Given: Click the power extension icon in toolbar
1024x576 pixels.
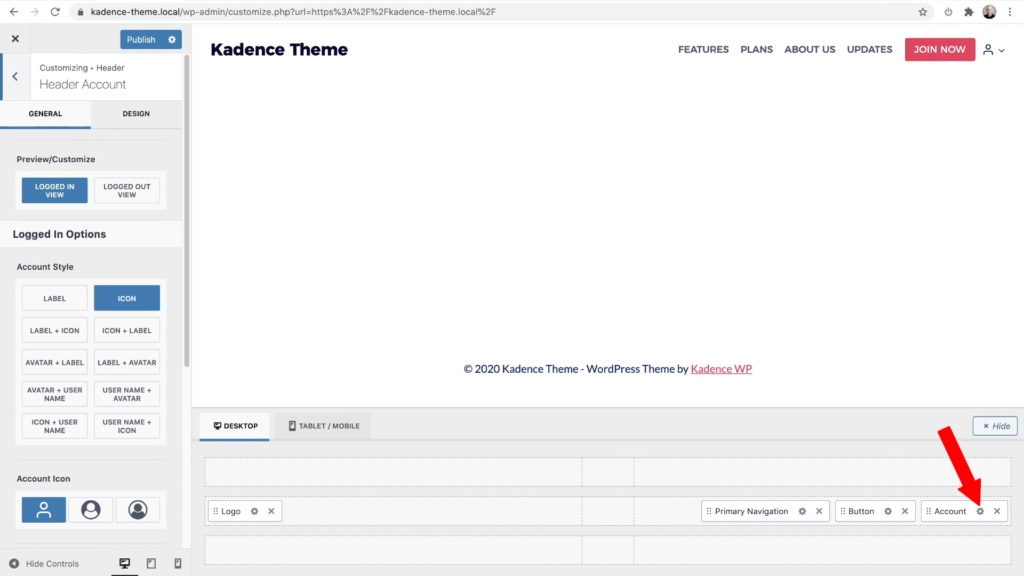Looking at the screenshot, I should click(948, 12).
